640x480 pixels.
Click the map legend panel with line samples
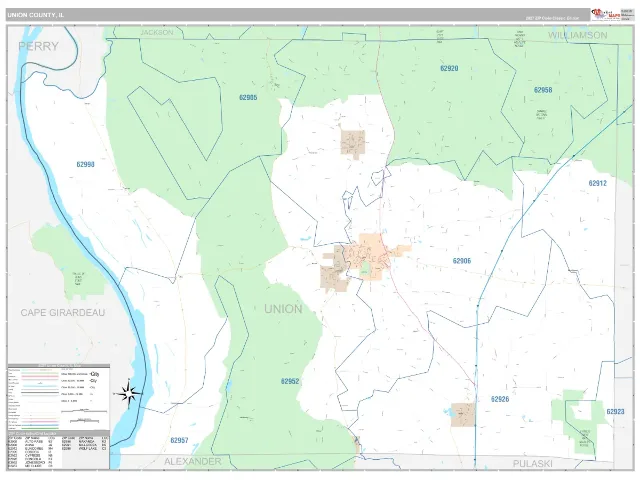(58, 396)
